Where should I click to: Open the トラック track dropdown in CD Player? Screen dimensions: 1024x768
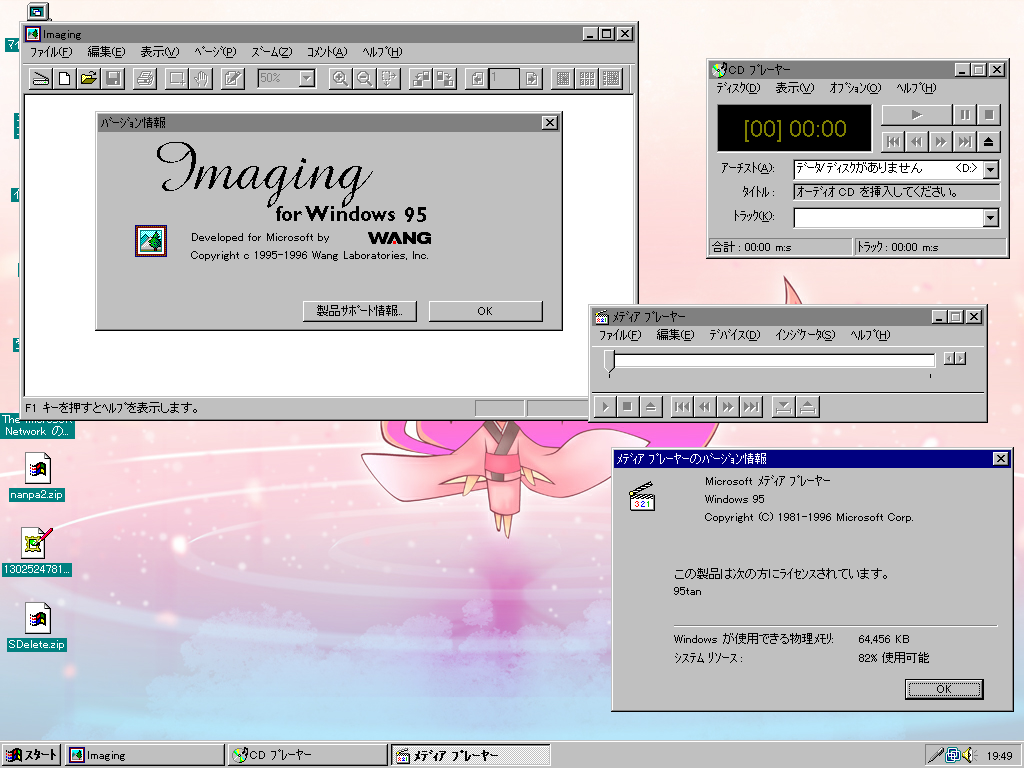991,217
